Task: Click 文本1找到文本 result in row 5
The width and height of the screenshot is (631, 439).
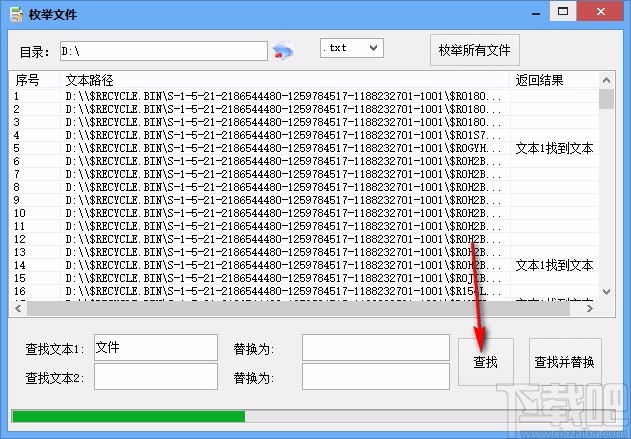Action: [555, 148]
